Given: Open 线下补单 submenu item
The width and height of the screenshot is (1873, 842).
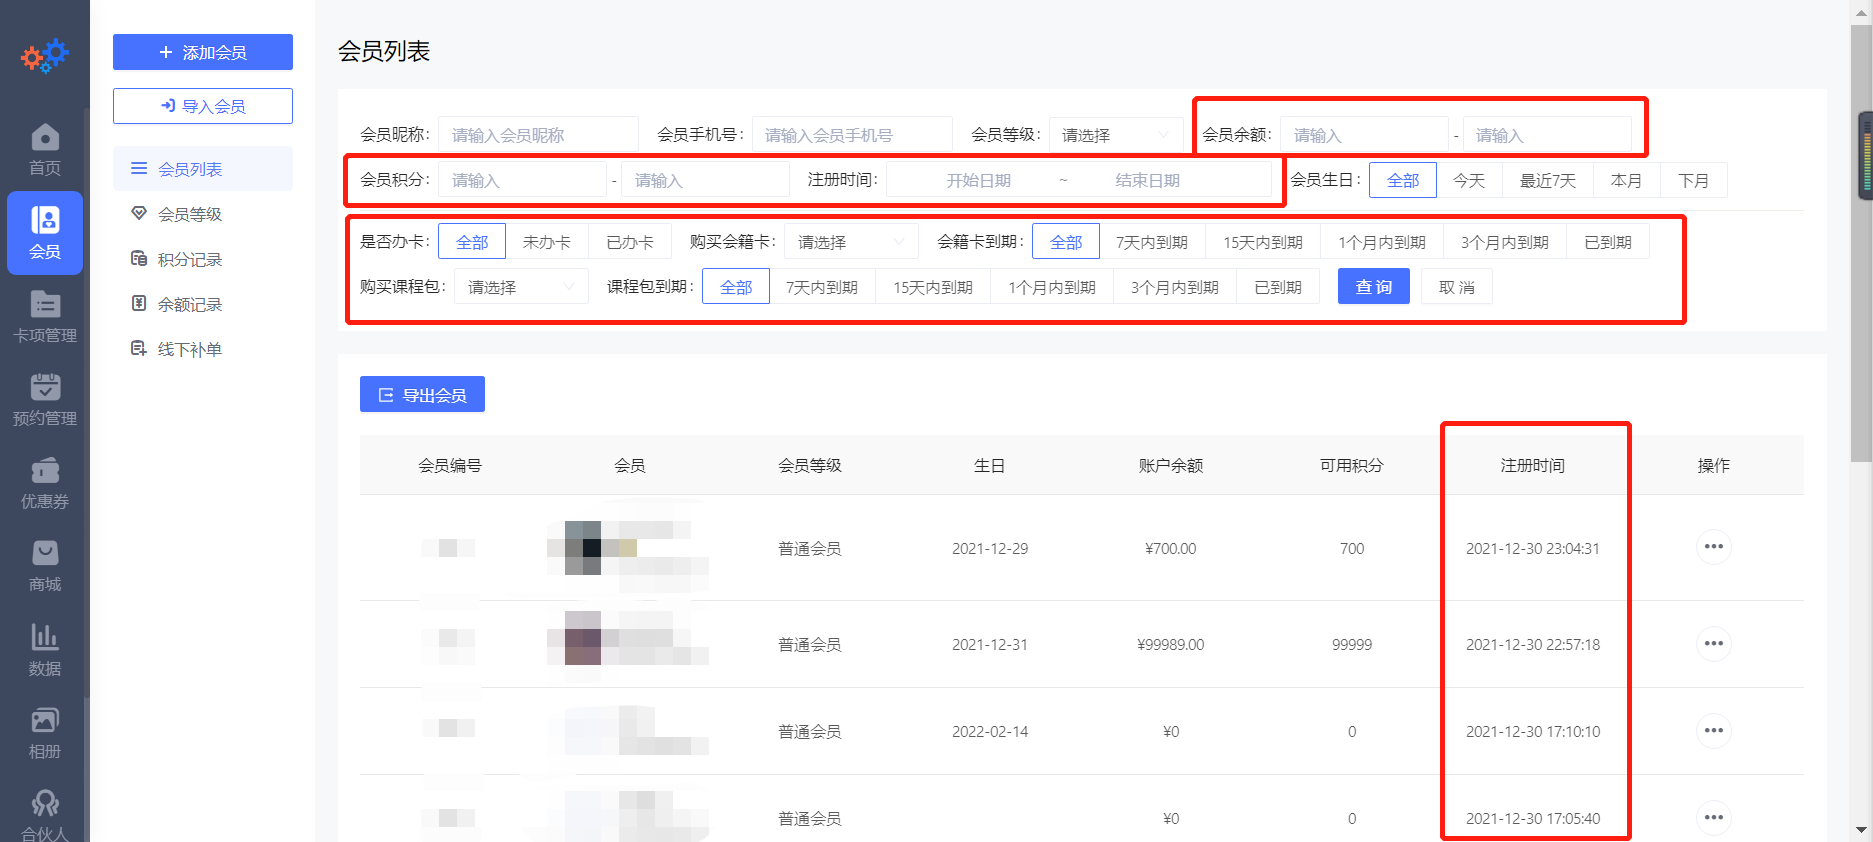Looking at the screenshot, I should [203, 349].
